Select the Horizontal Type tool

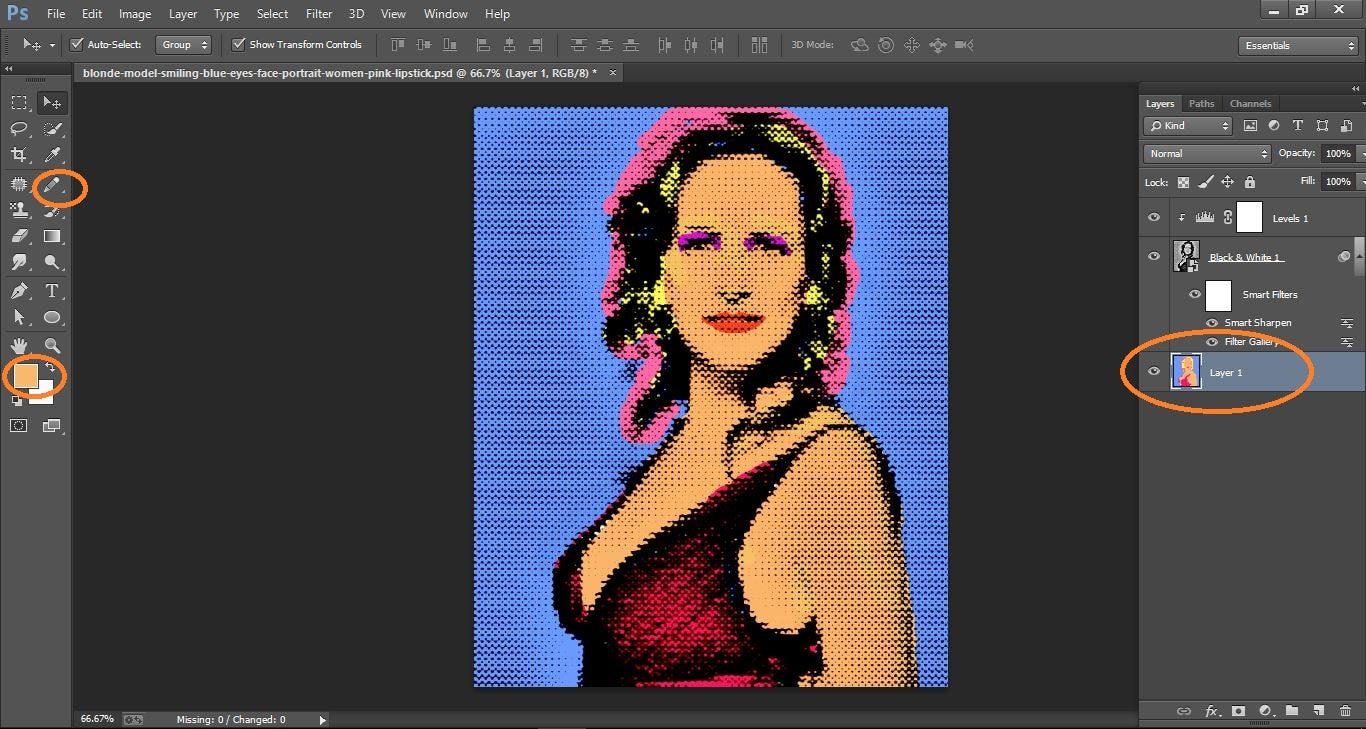[x=51, y=291]
